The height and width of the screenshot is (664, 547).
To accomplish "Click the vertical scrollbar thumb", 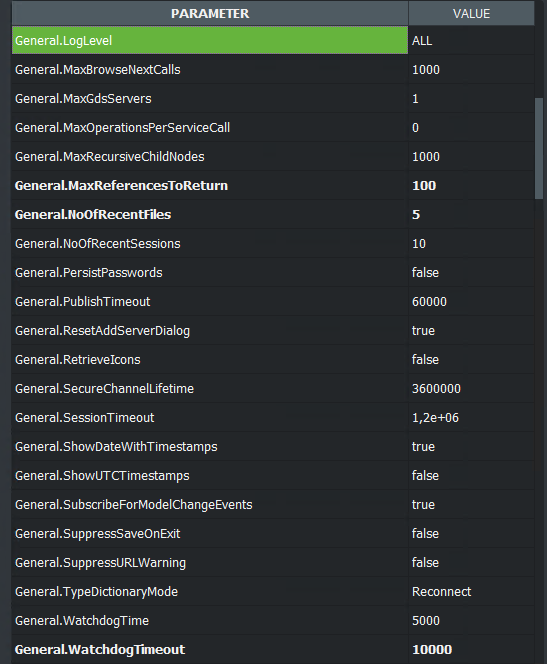I will click(539, 148).
